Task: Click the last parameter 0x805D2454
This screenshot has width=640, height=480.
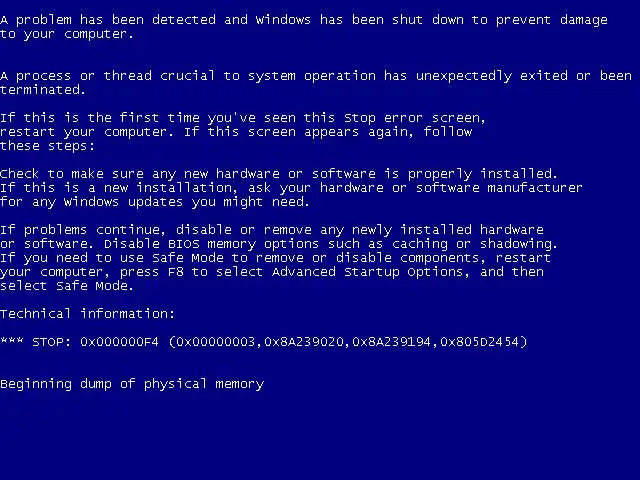Action: click(480, 342)
